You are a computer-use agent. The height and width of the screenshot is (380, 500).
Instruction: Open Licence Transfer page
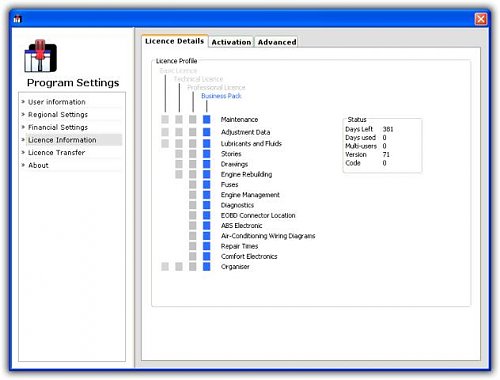[57, 153]
